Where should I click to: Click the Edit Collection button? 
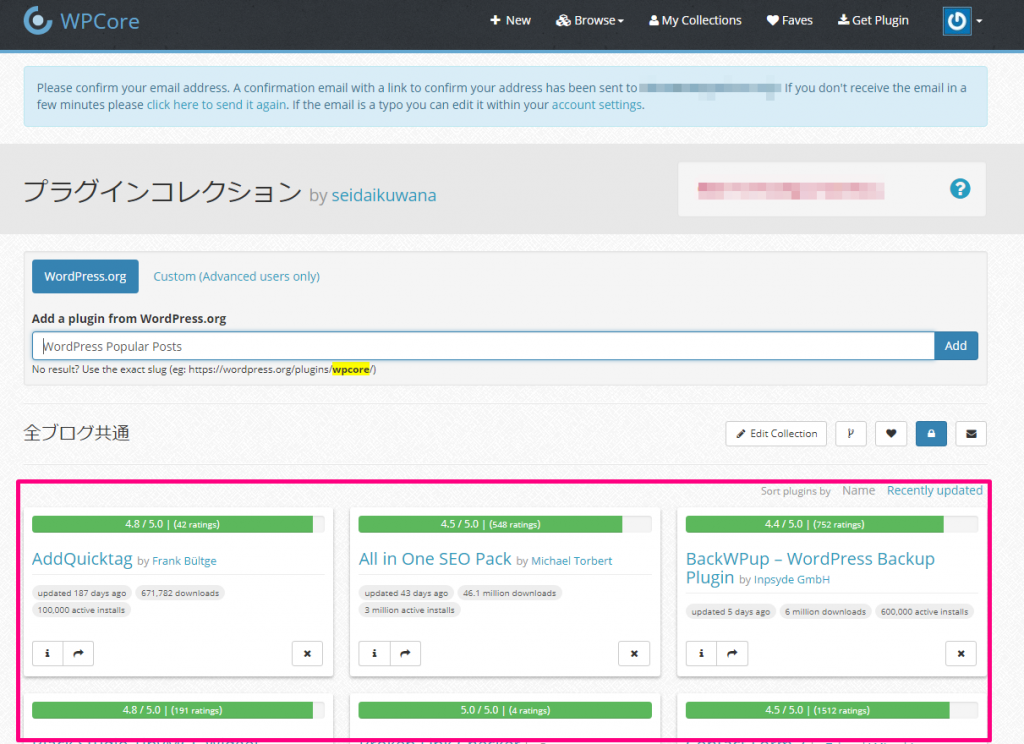tap(776, 434)
